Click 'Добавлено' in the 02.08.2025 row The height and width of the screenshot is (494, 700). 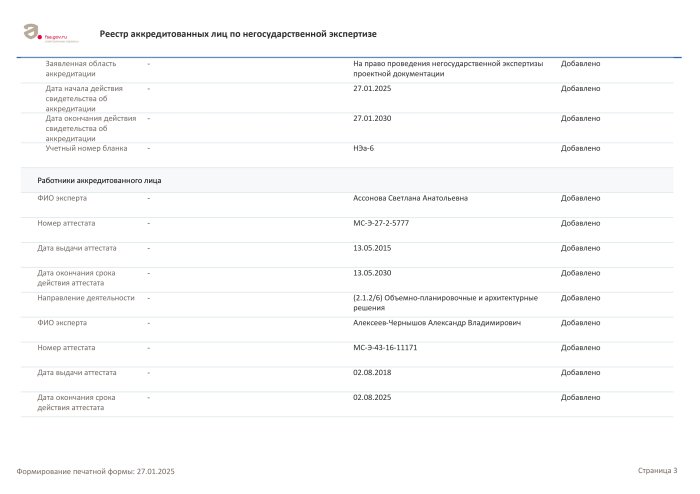tap(580, 397)
